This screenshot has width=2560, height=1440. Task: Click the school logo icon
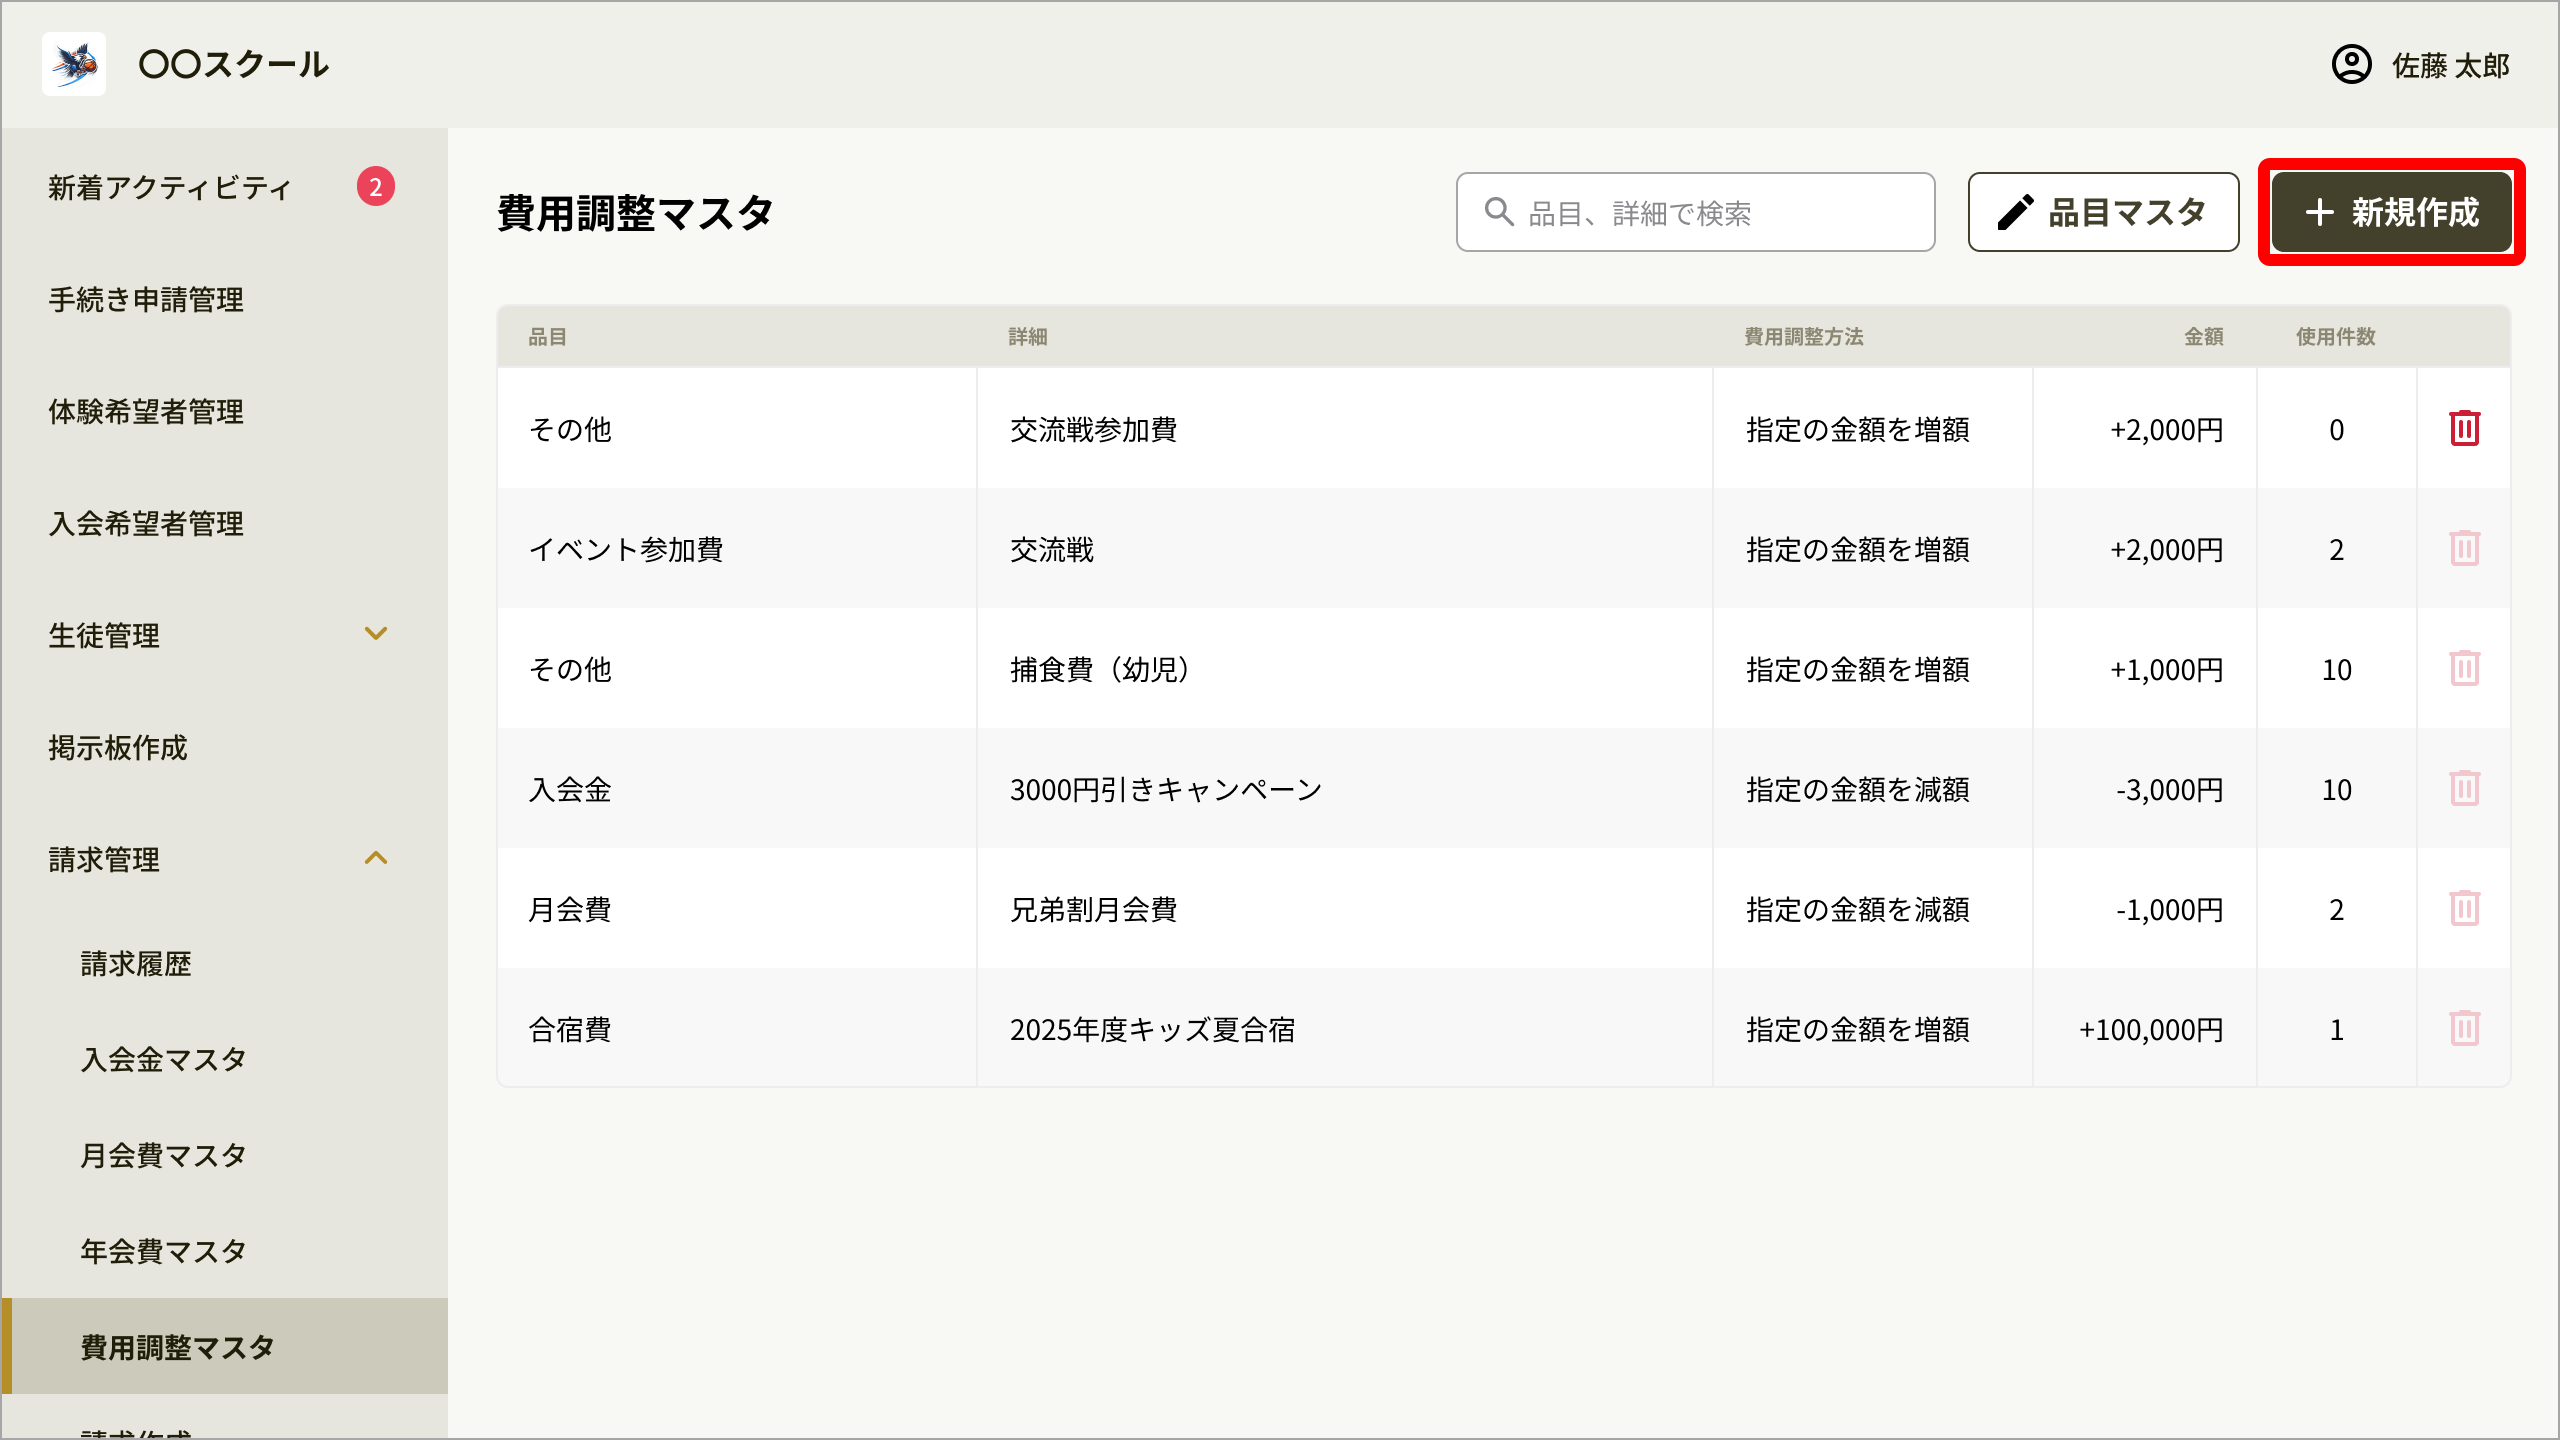[x=74, y=64]
